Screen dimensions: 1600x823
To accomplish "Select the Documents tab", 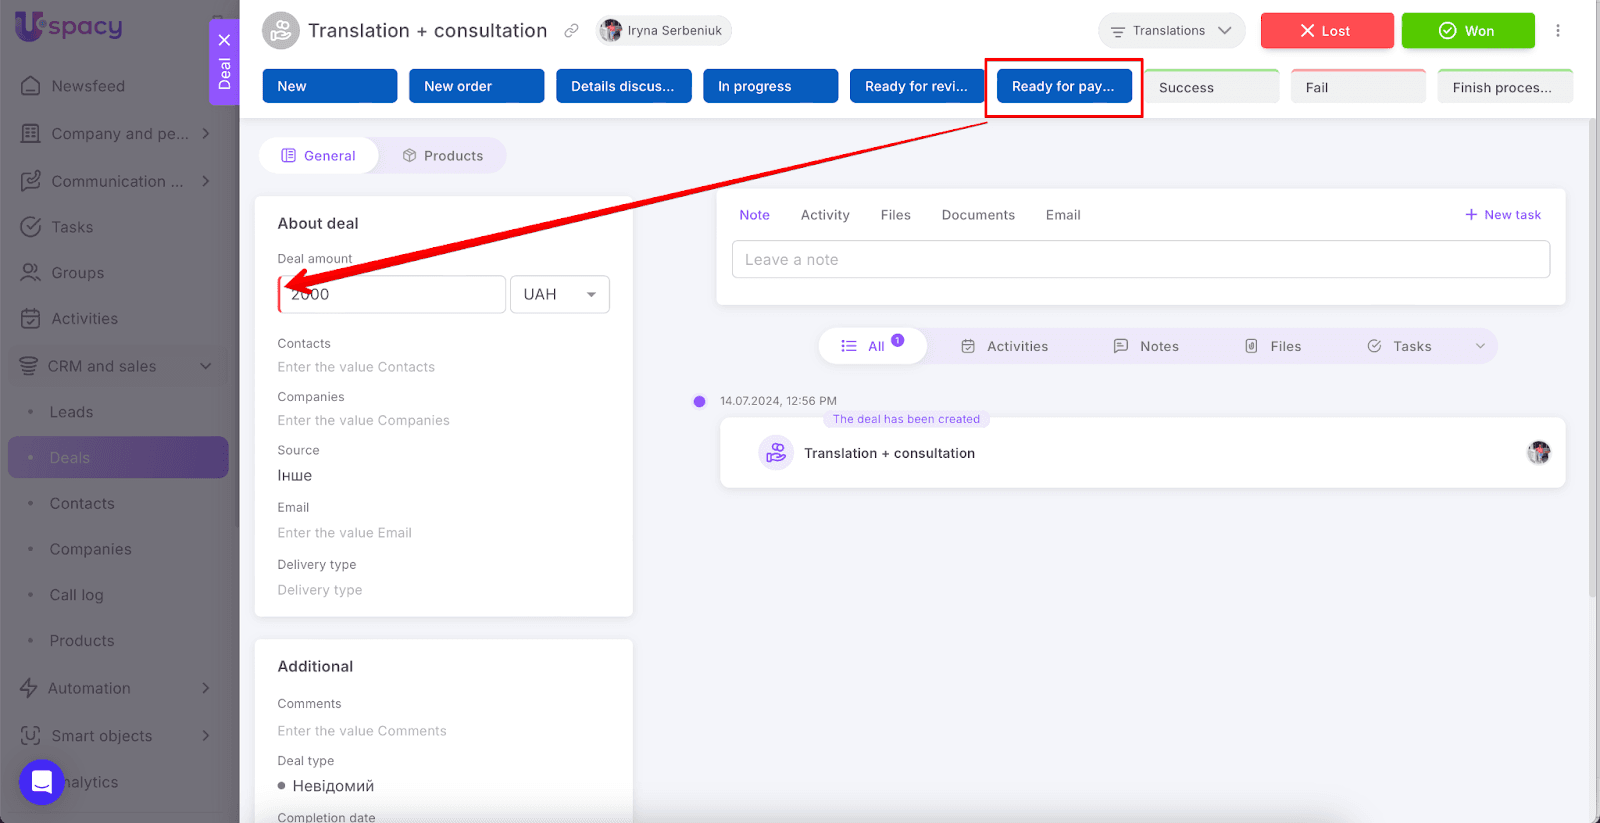I will click(977, 215).
